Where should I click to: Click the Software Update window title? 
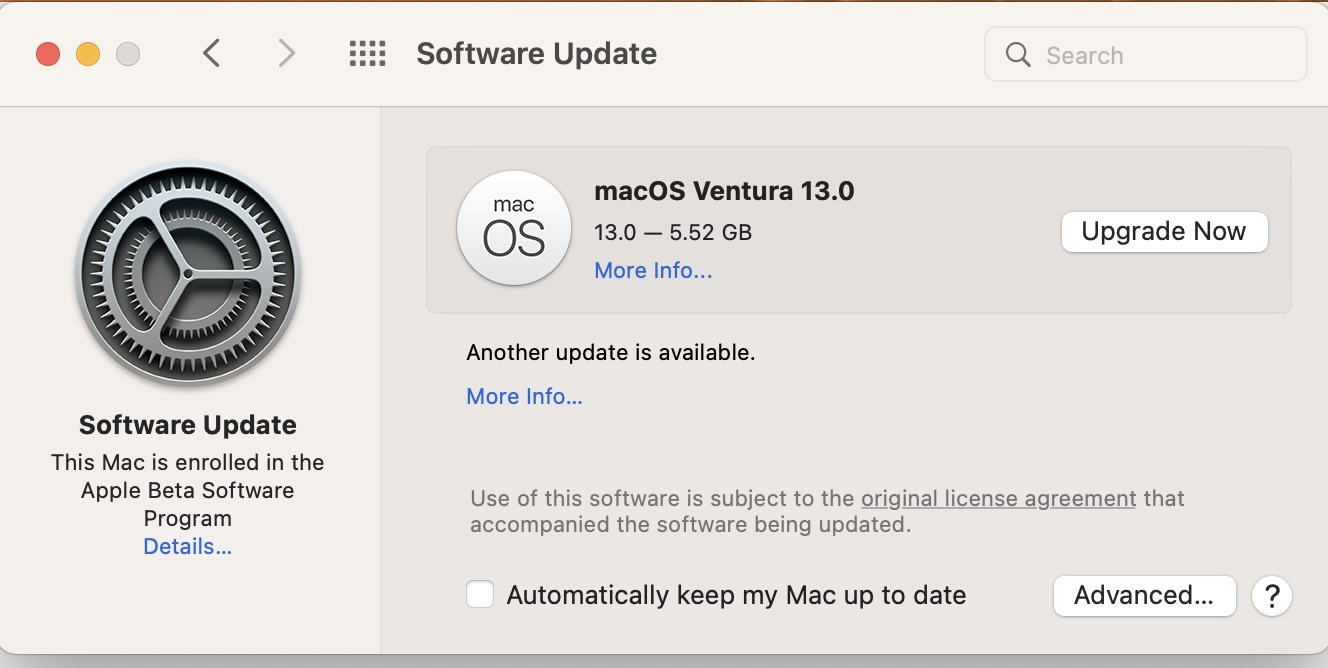point(536,54)
